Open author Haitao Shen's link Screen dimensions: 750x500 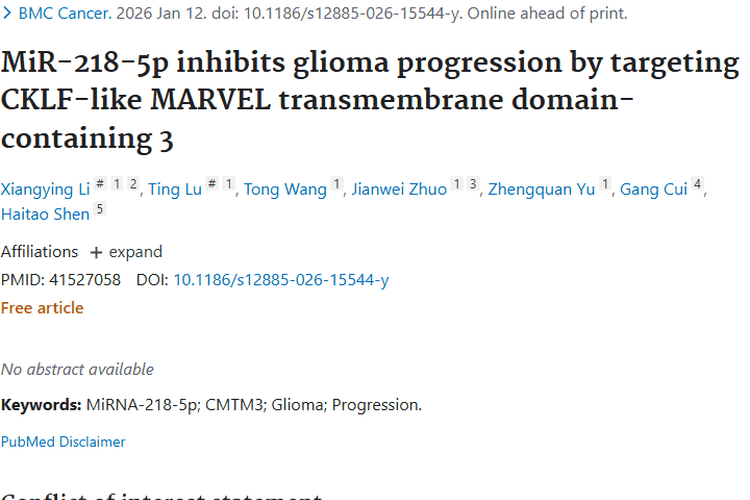(45, 214)
